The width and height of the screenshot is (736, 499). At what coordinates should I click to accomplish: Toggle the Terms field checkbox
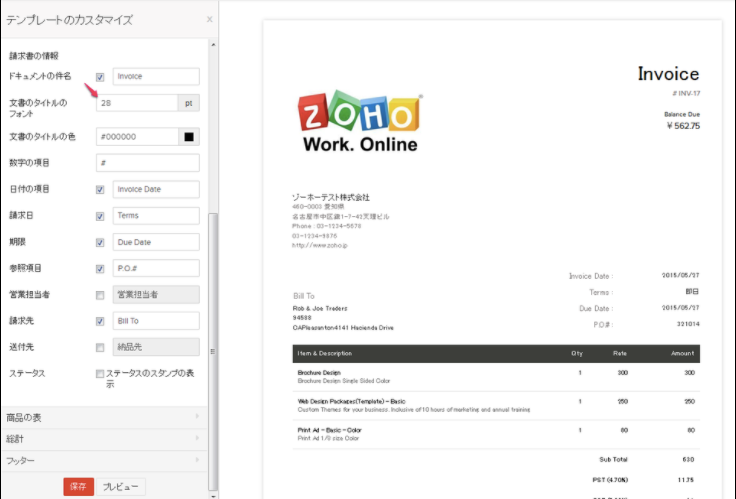100,216
